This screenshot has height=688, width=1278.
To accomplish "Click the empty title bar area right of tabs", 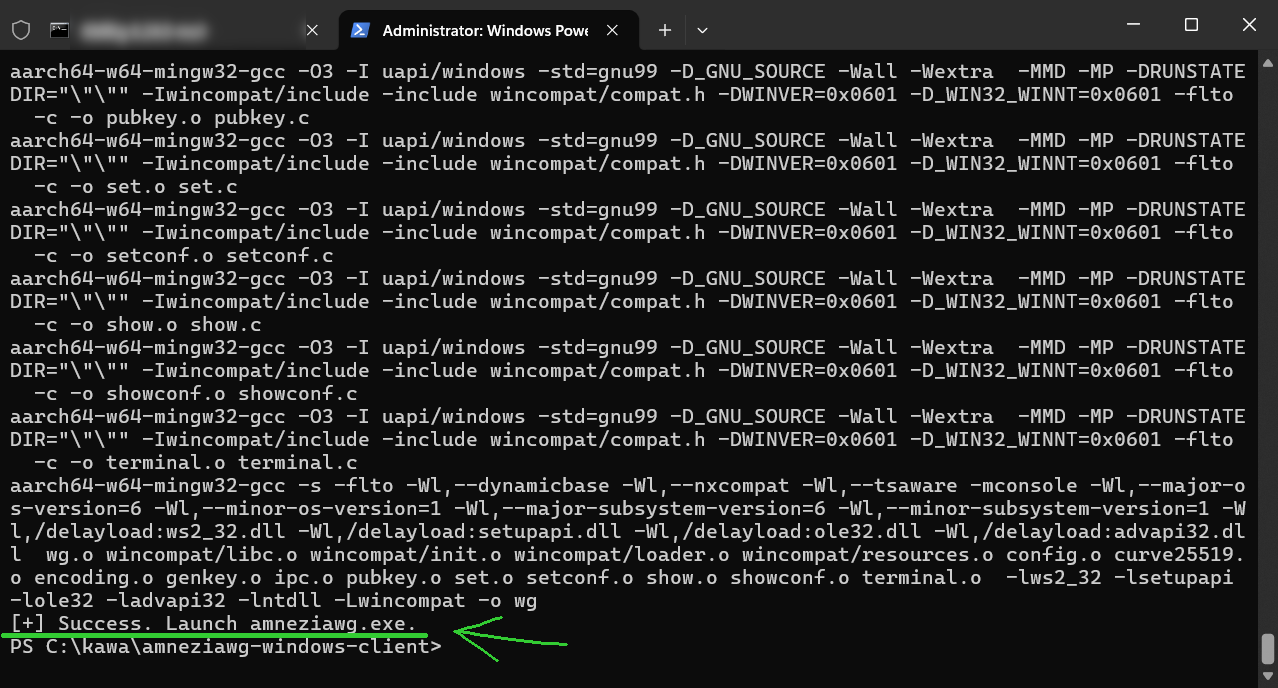I will click(x=900, y=30).
